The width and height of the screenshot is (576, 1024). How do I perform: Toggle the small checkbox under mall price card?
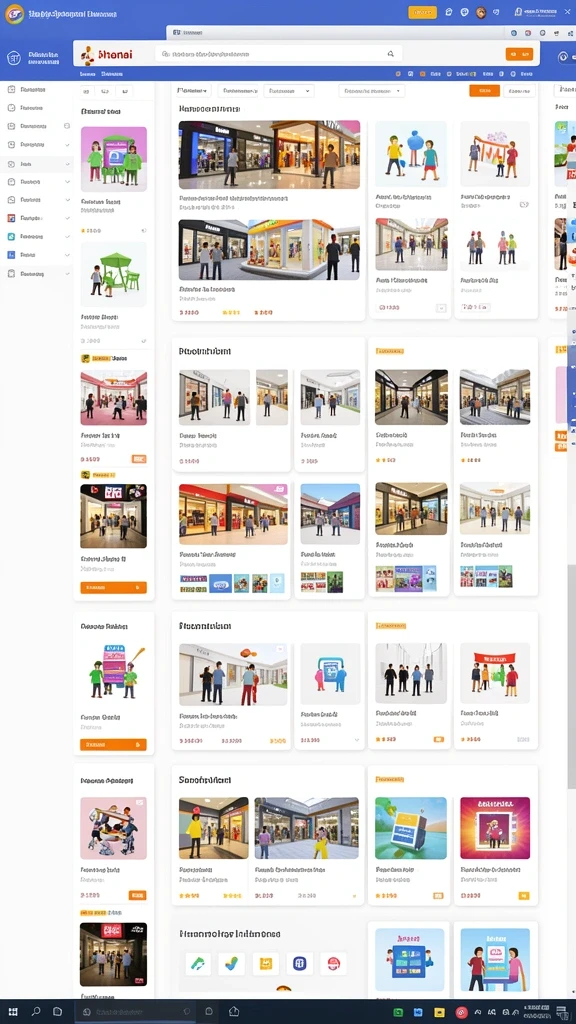[x=441, y=308]
